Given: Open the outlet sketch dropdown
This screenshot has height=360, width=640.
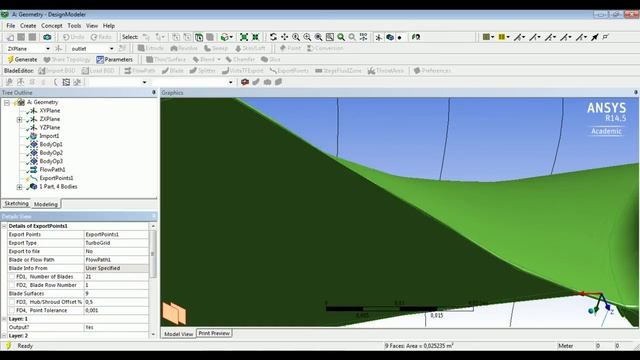Looking at the screenshot, I should 111,49.
